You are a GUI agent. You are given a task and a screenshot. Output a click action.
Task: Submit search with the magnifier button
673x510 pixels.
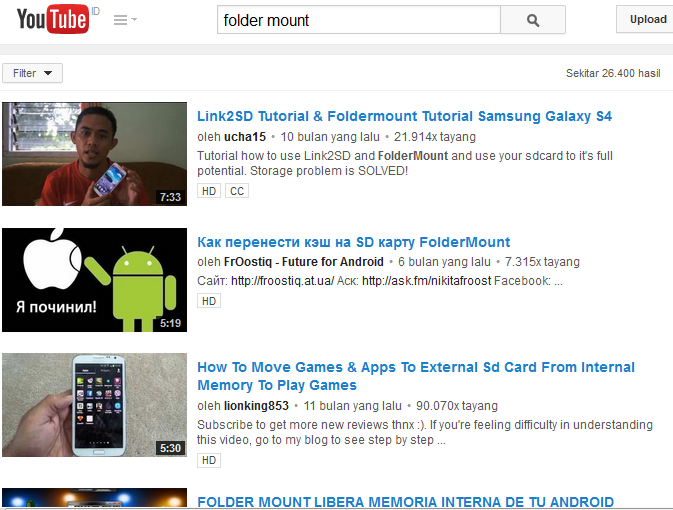pos(533,20)
